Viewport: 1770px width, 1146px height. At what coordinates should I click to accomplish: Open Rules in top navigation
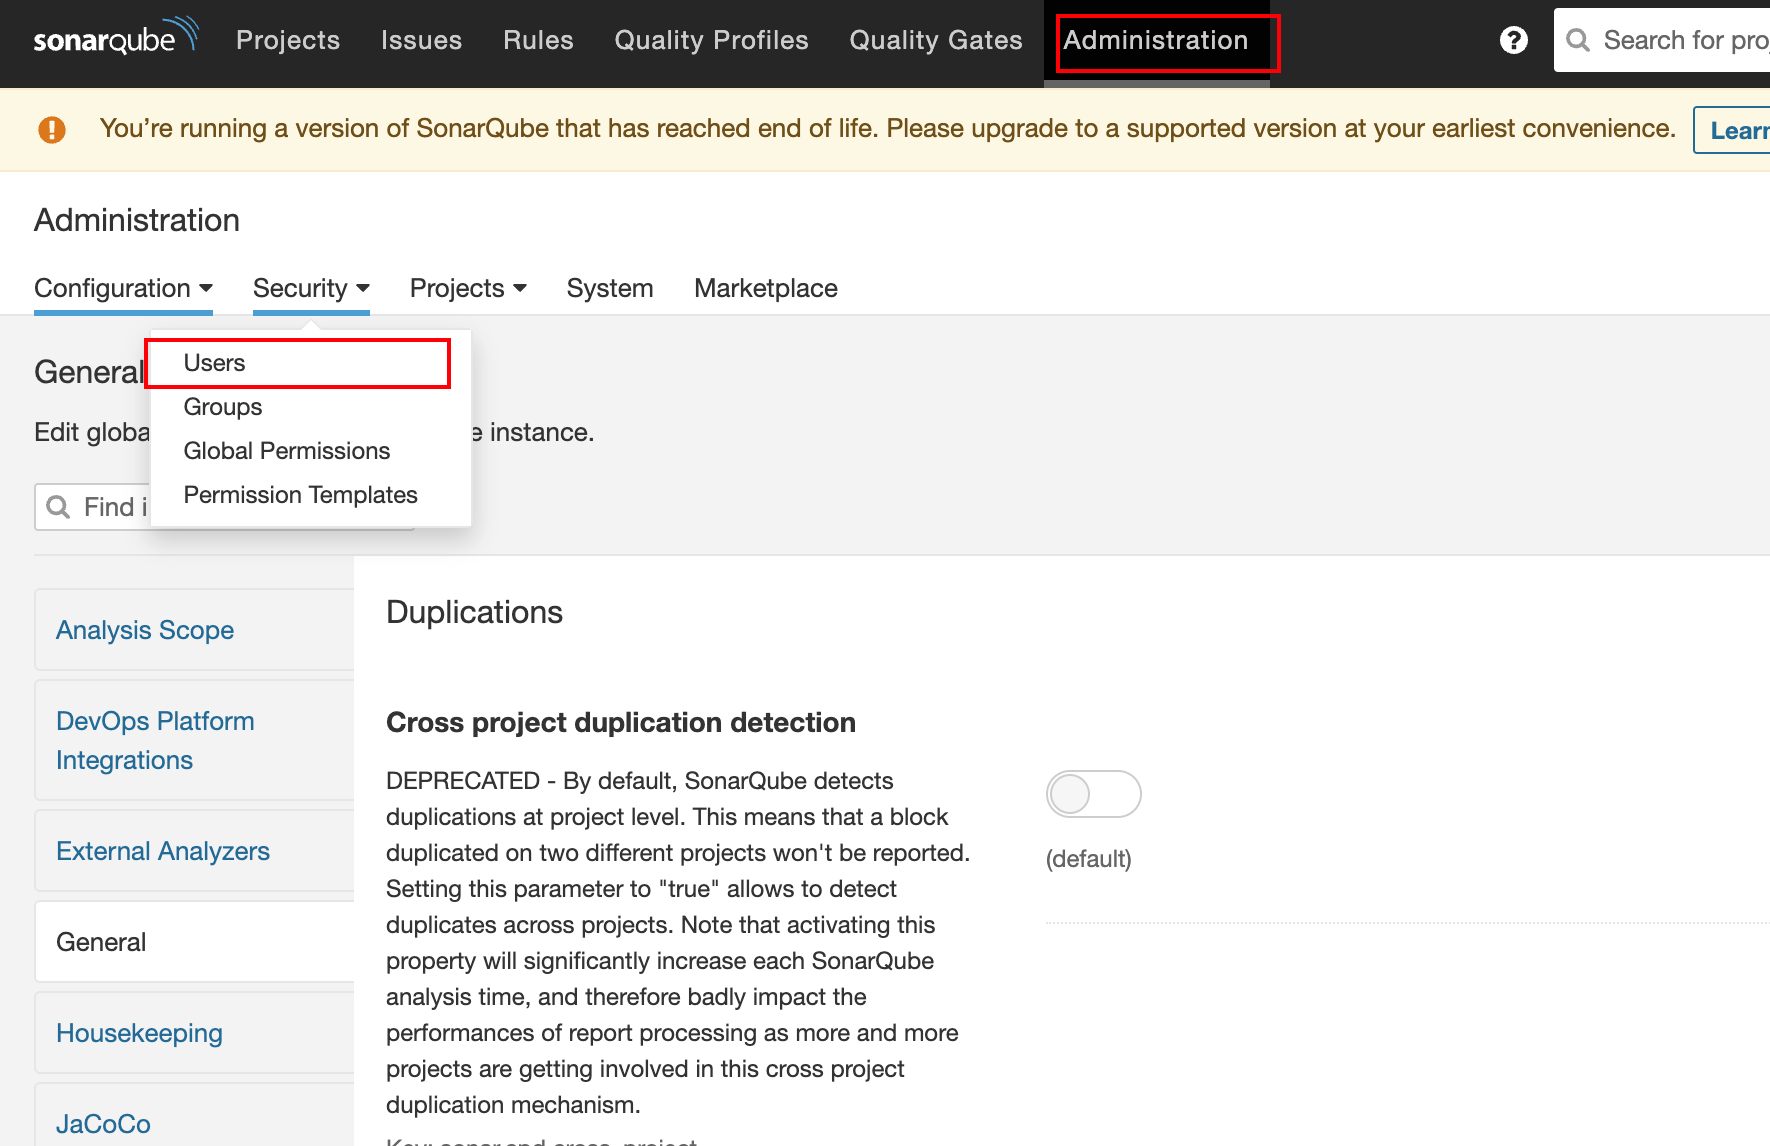pyautogui.click(x=538, y=40)
